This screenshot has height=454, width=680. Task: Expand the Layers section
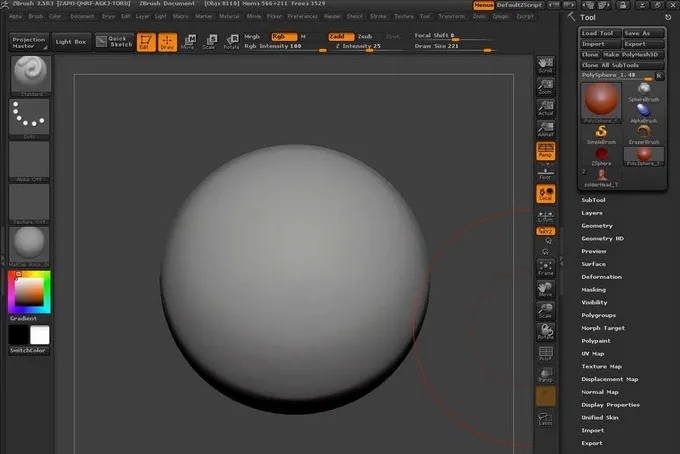592,213
